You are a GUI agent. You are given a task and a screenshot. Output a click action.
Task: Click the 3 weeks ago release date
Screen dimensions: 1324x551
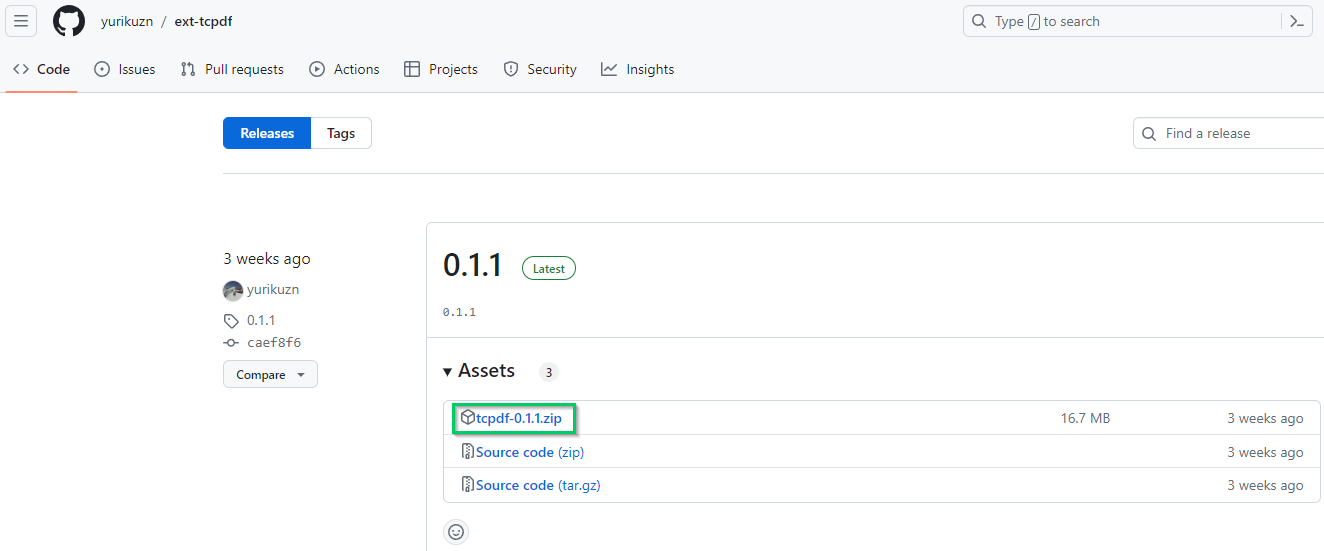(267, 258)
